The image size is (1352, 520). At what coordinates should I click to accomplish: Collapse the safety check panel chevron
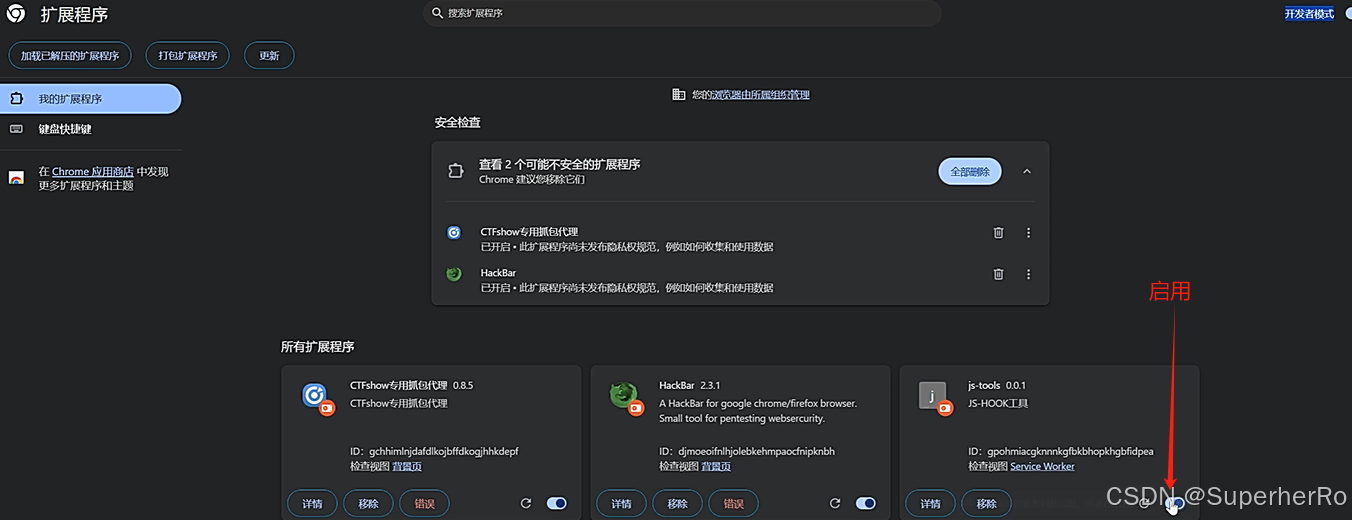1027,172
